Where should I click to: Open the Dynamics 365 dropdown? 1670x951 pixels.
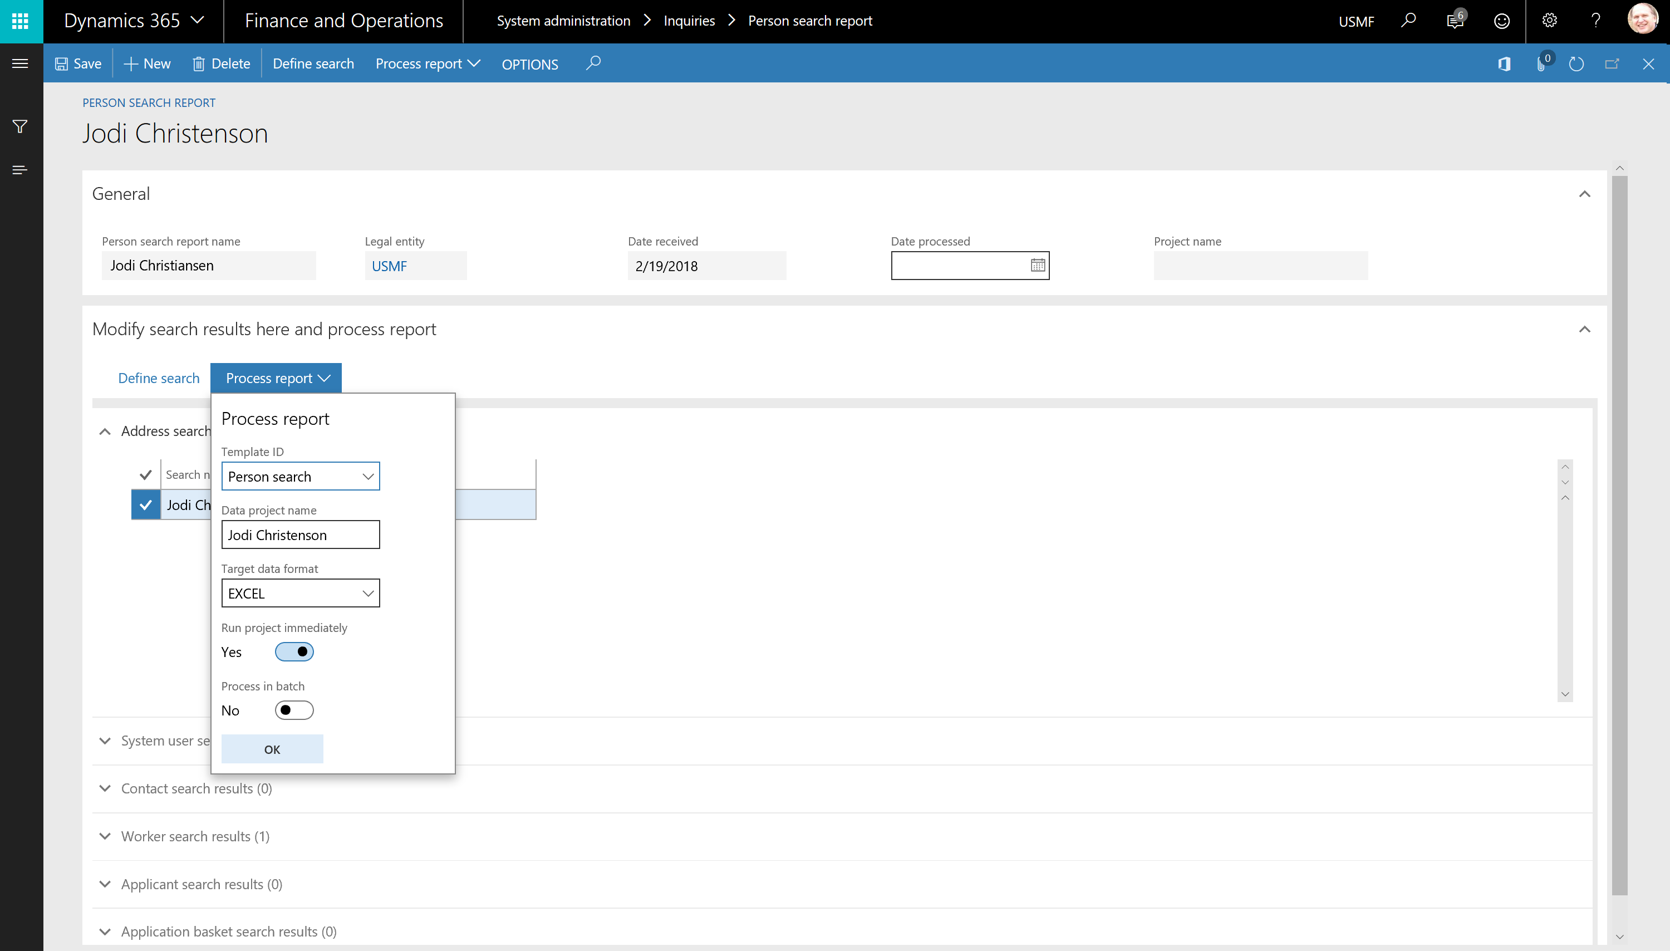(x=134, y=20)
